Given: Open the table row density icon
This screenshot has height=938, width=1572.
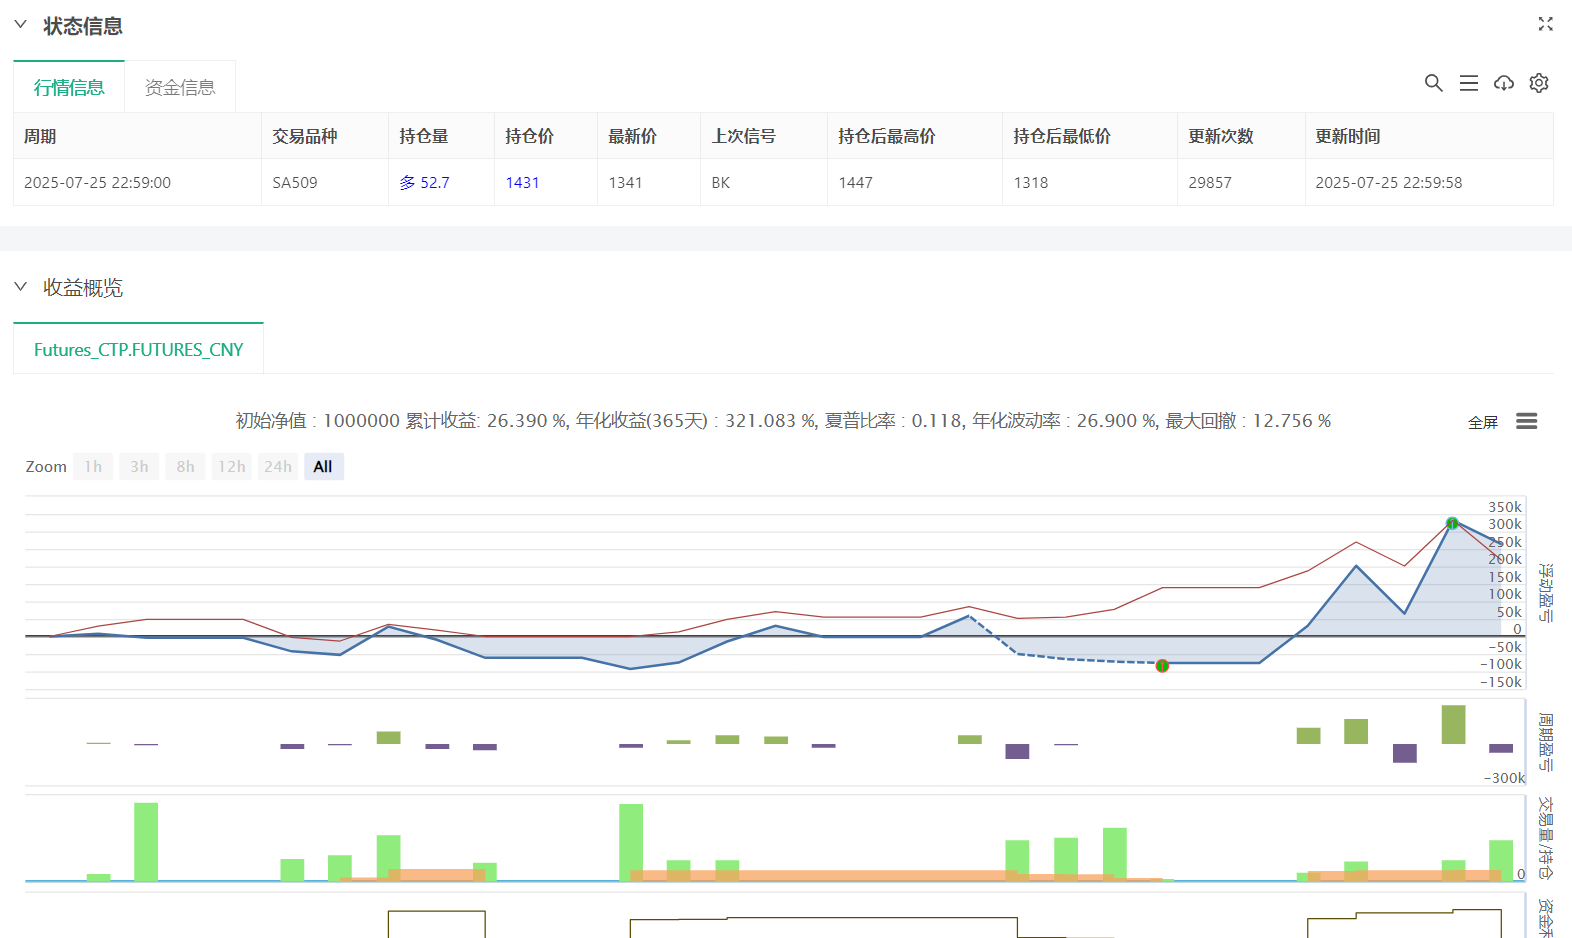Looking at the screenshot, I should point(1468,83).
